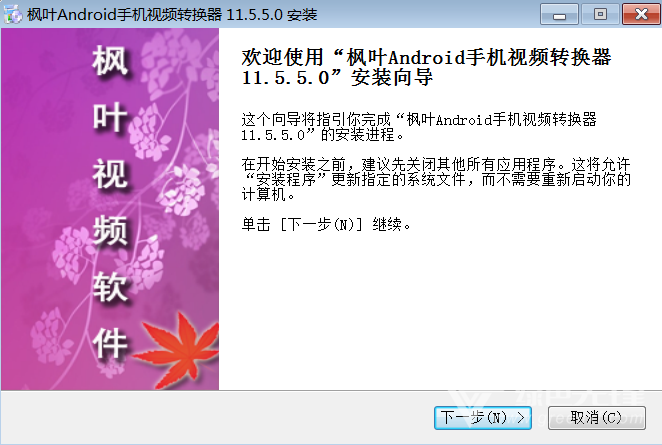Image resolution: width=662 pixels, height=445 pixels.
Task: Click the line 单击 [下一步(N)] 继续
Action: click(x=326, y=225)
